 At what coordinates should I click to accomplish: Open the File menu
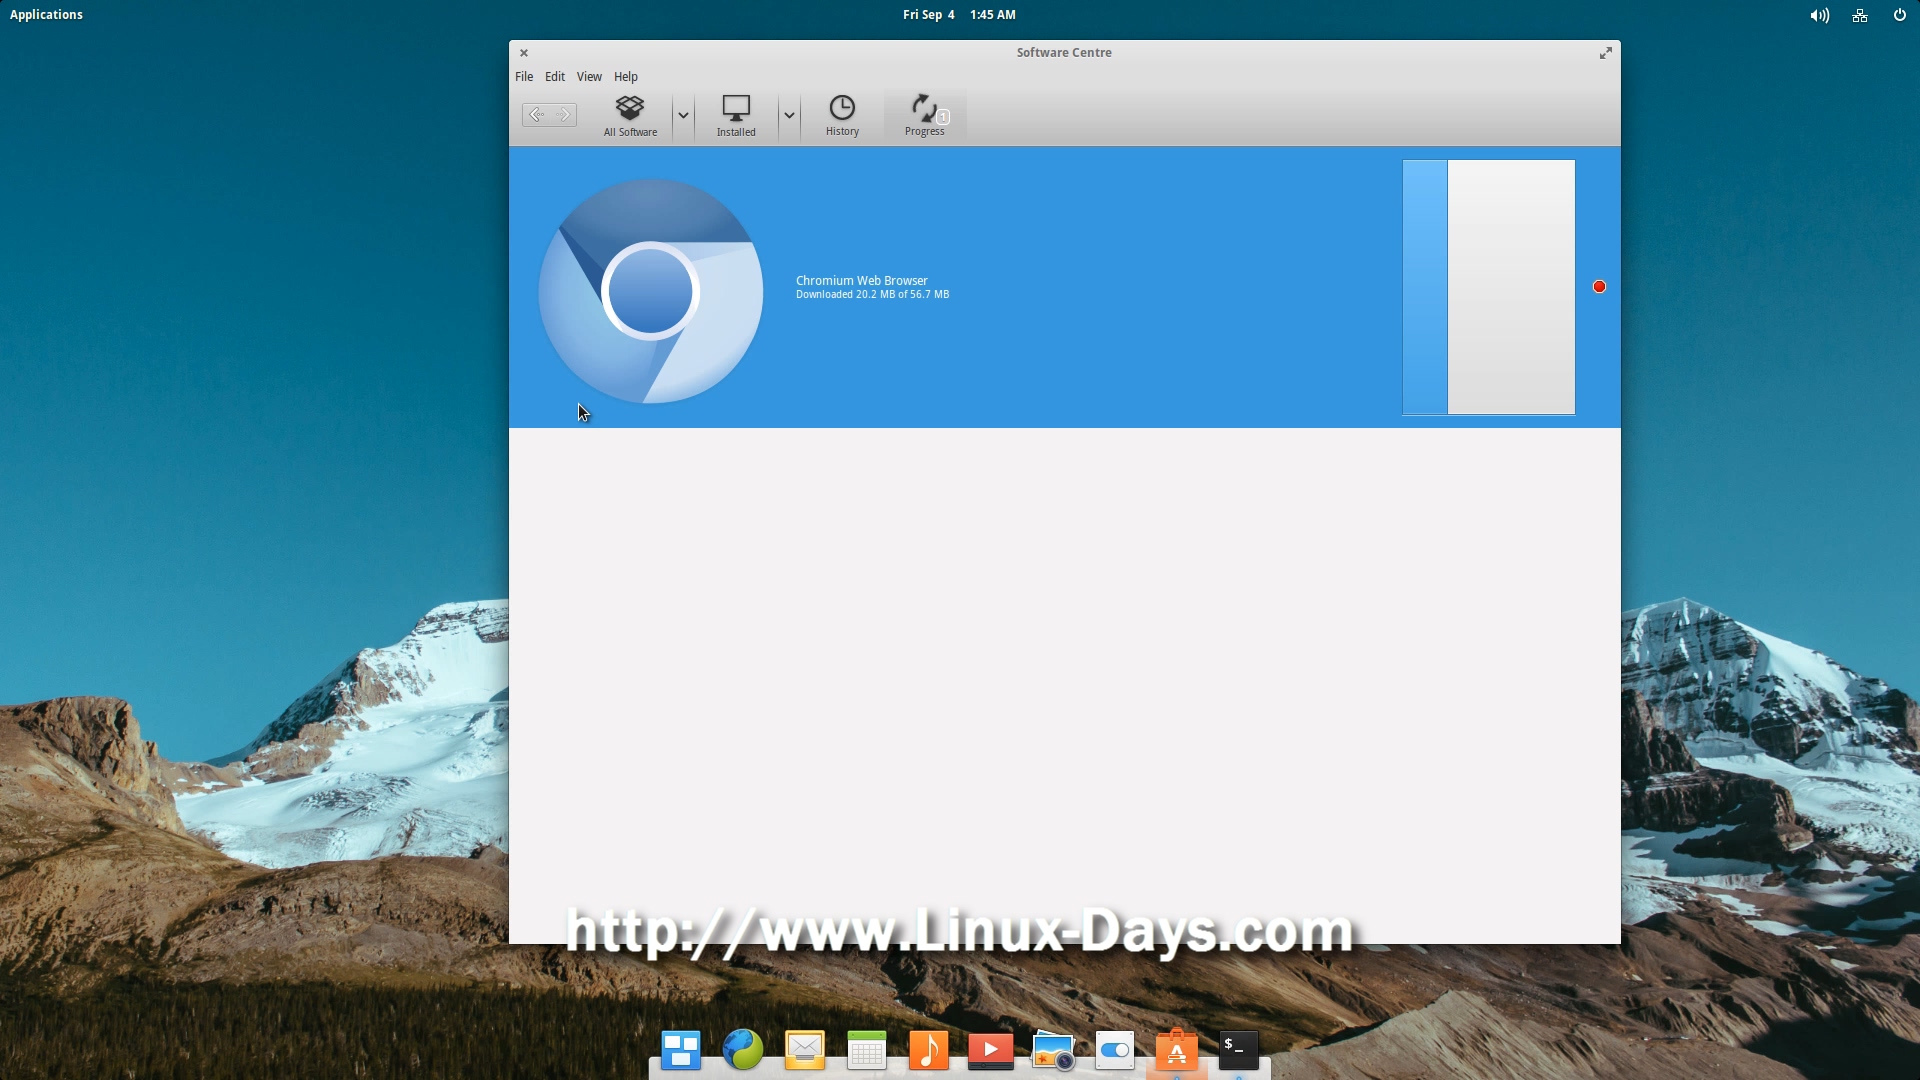(524, 77)
